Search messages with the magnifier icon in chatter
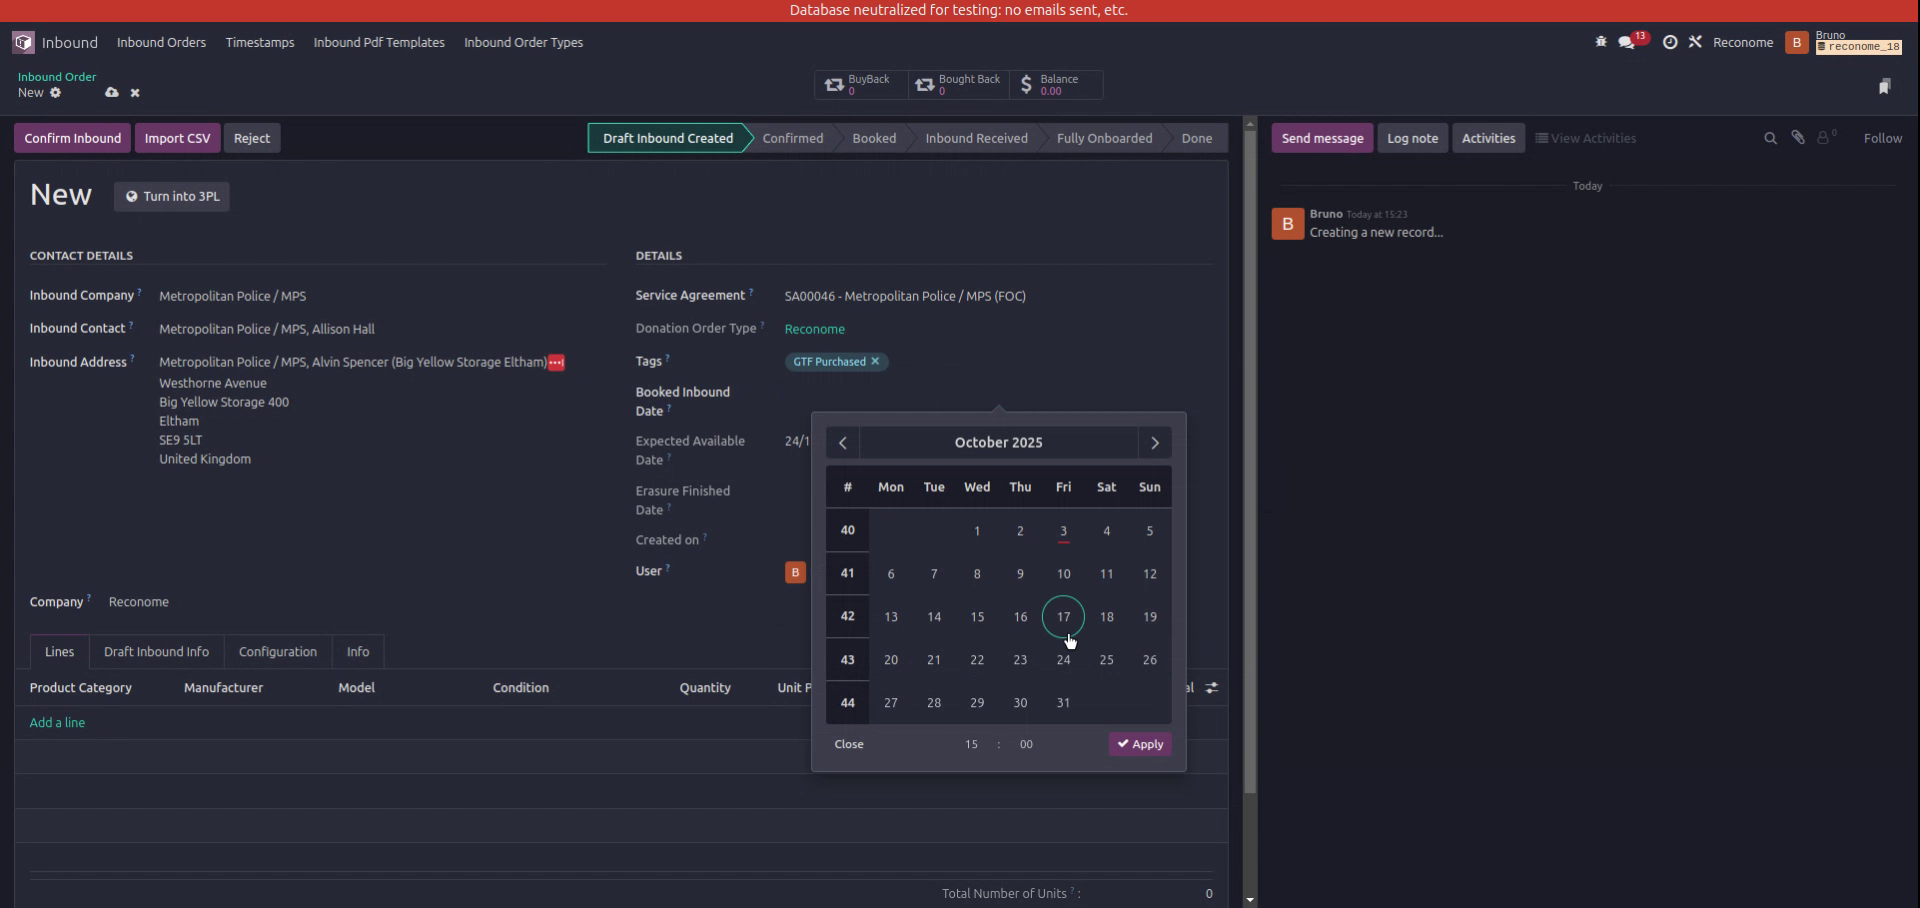The height and width of the screenshot is (908, 1920). coord(1769,137)
